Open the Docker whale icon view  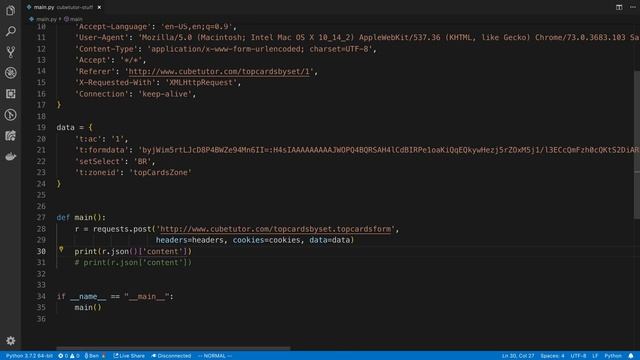(11, 156)
